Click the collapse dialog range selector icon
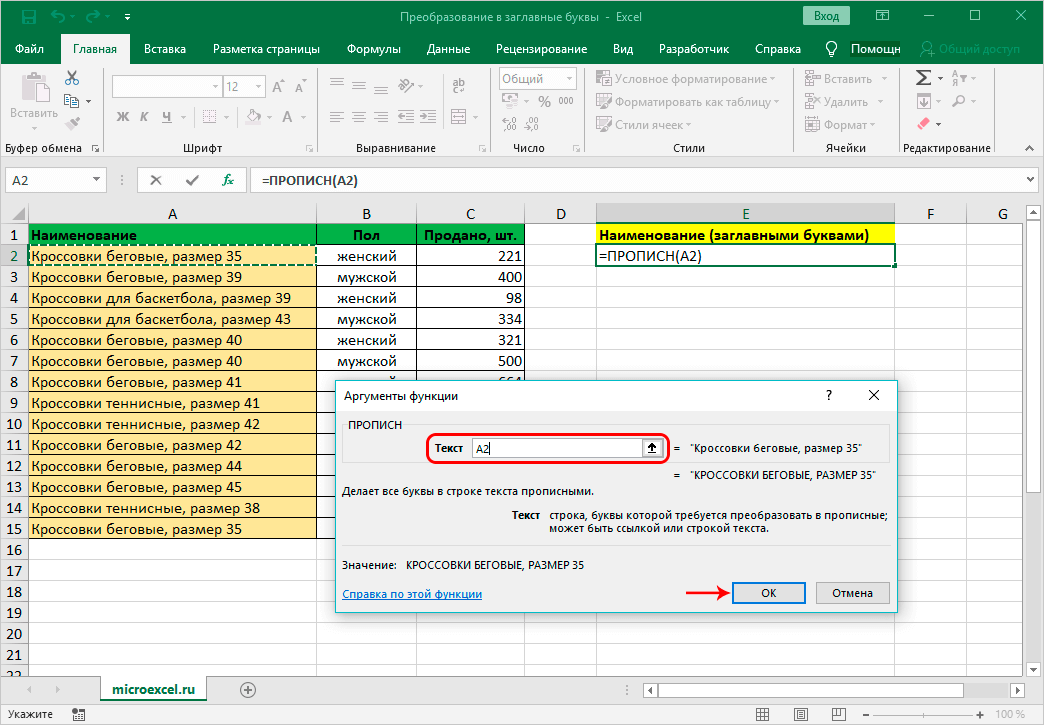This screenshot has height=725, width=1044. pos(652,448)
